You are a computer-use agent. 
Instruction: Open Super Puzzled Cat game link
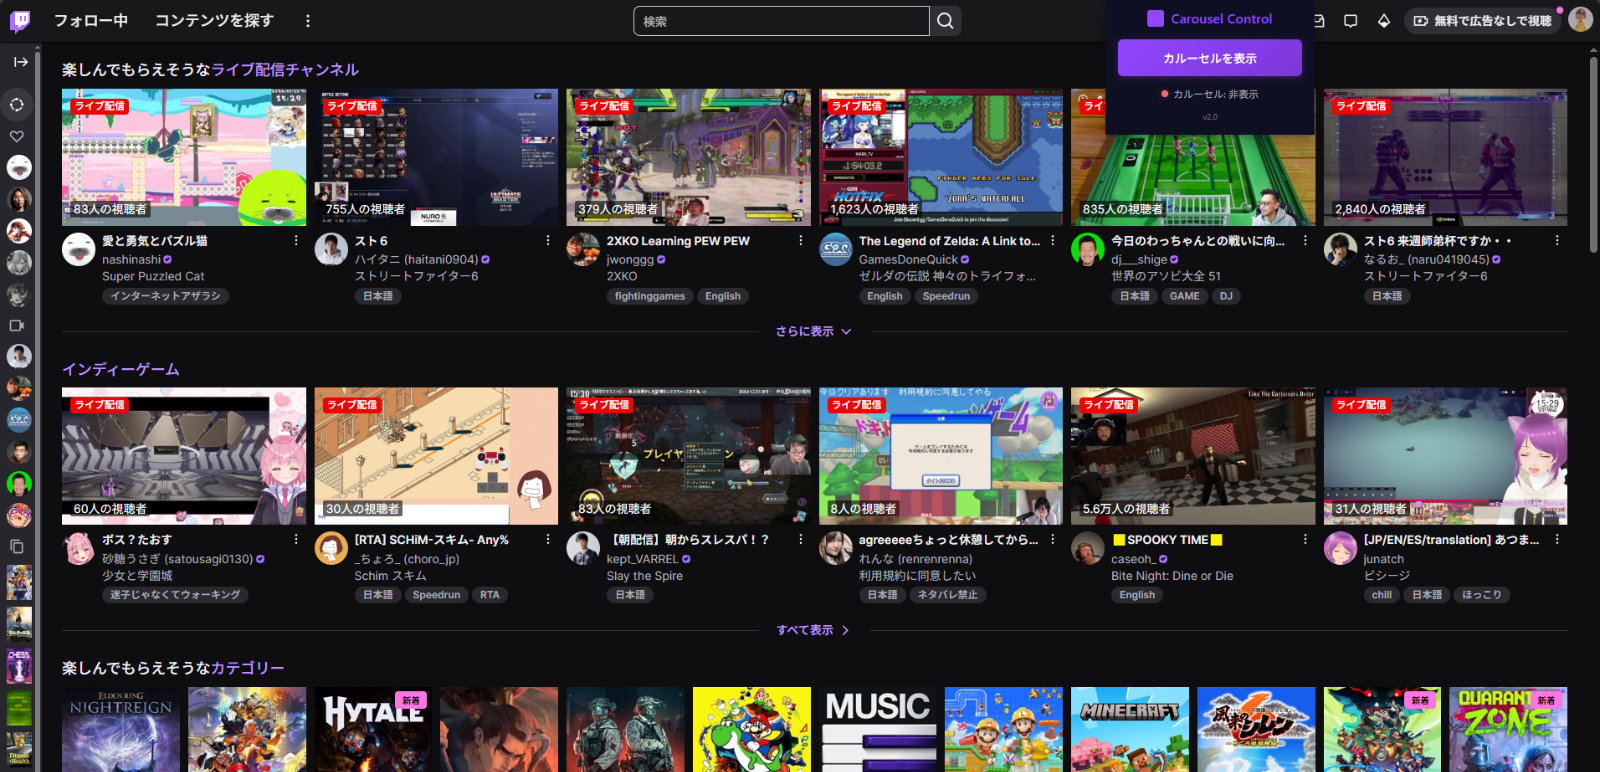(153, 276)
